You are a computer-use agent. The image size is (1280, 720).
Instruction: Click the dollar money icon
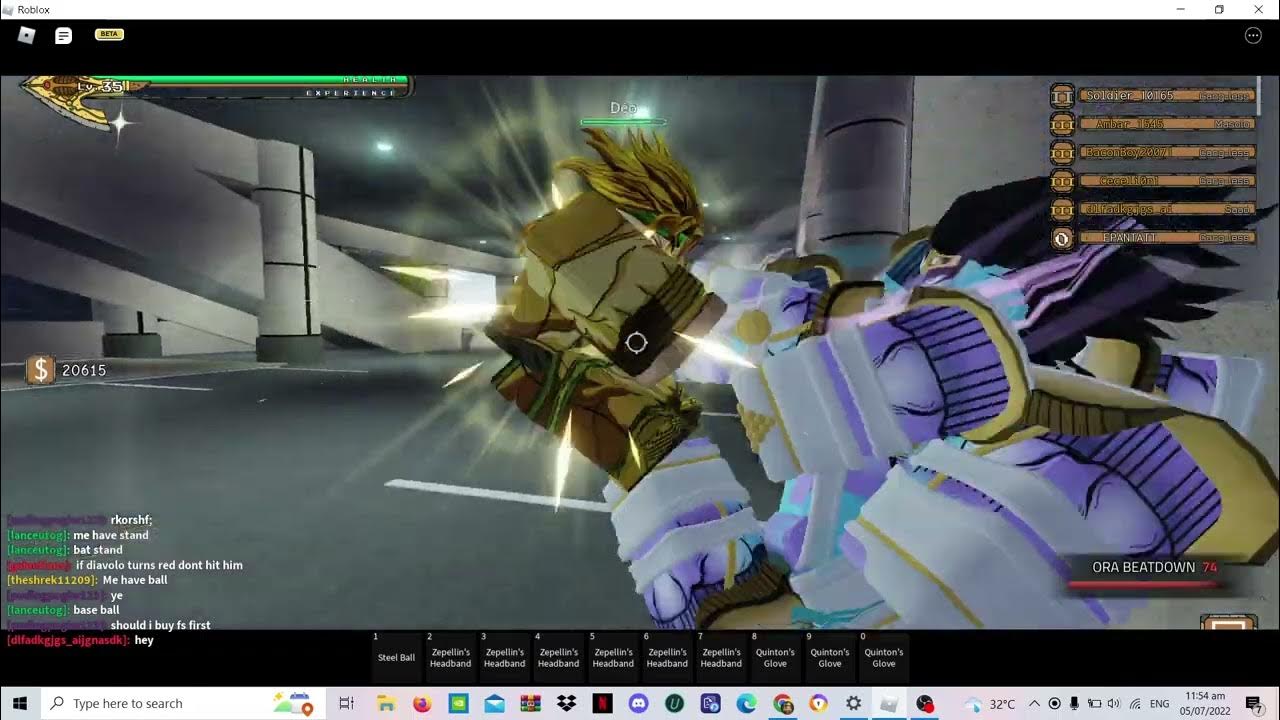pyautogui.click(x=40, y=370)
